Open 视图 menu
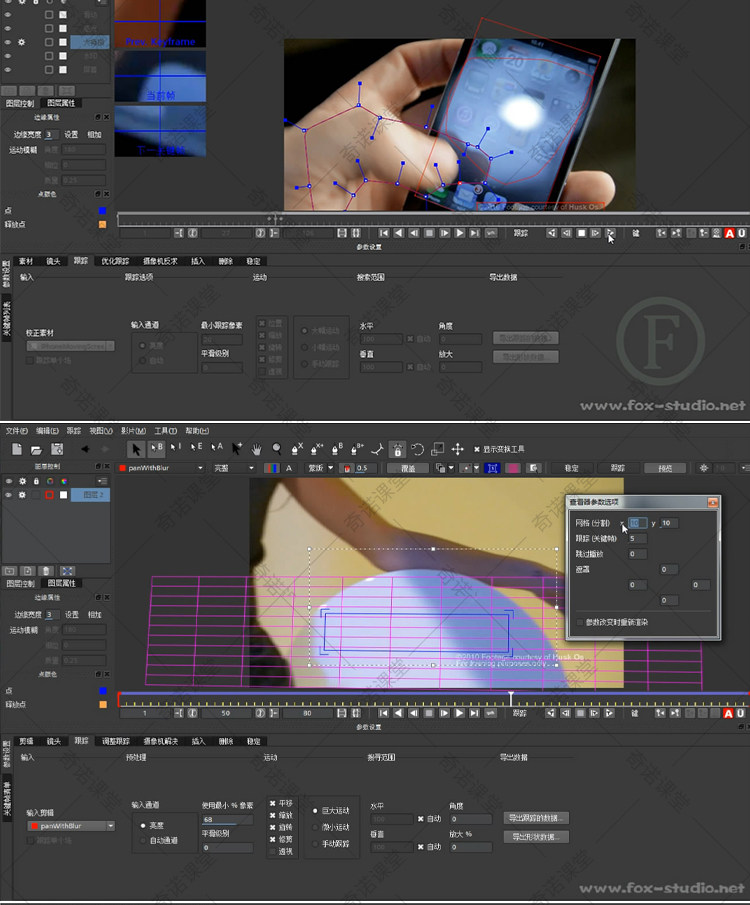The height and width of the screenshot is (905, 750). click(x=101, y=431)
